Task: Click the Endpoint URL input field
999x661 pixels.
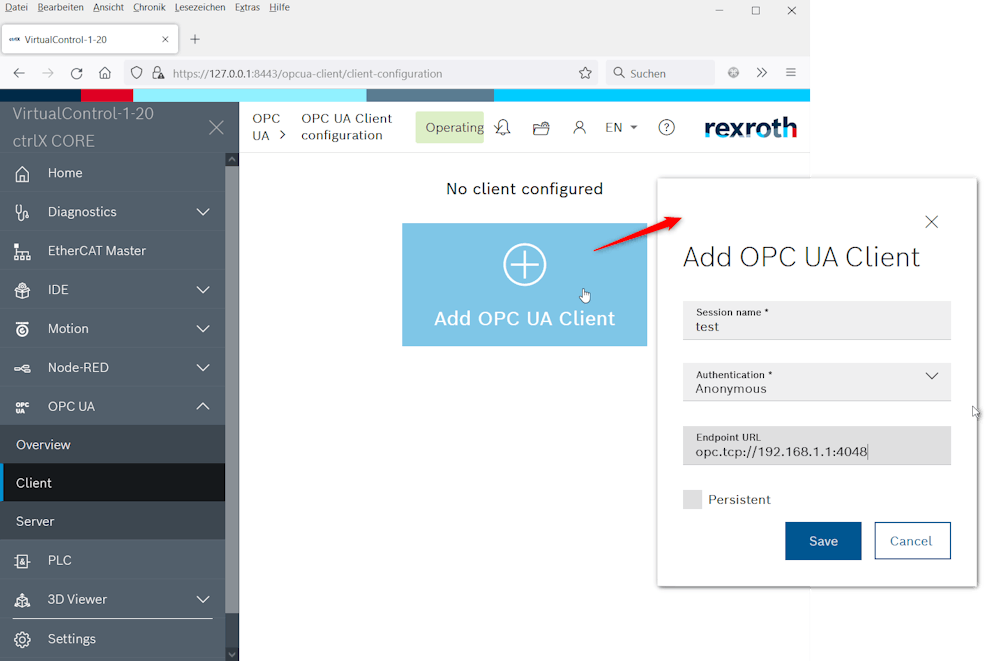Action: click(x=816, y=451)
